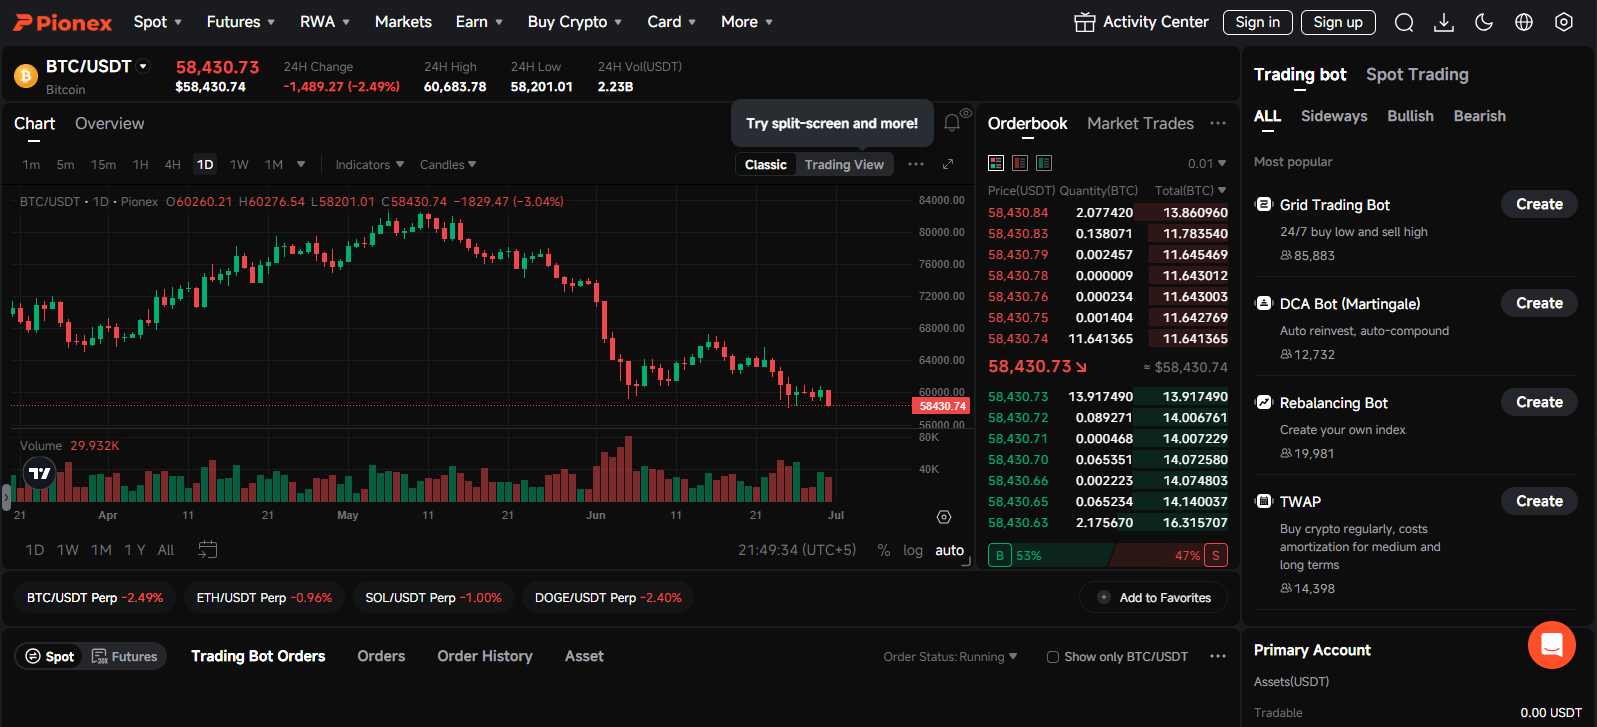Viewport: 1597px width, 727px height.
Task: Switch the orders panel to Futures
Action: [x=125, y=656]
